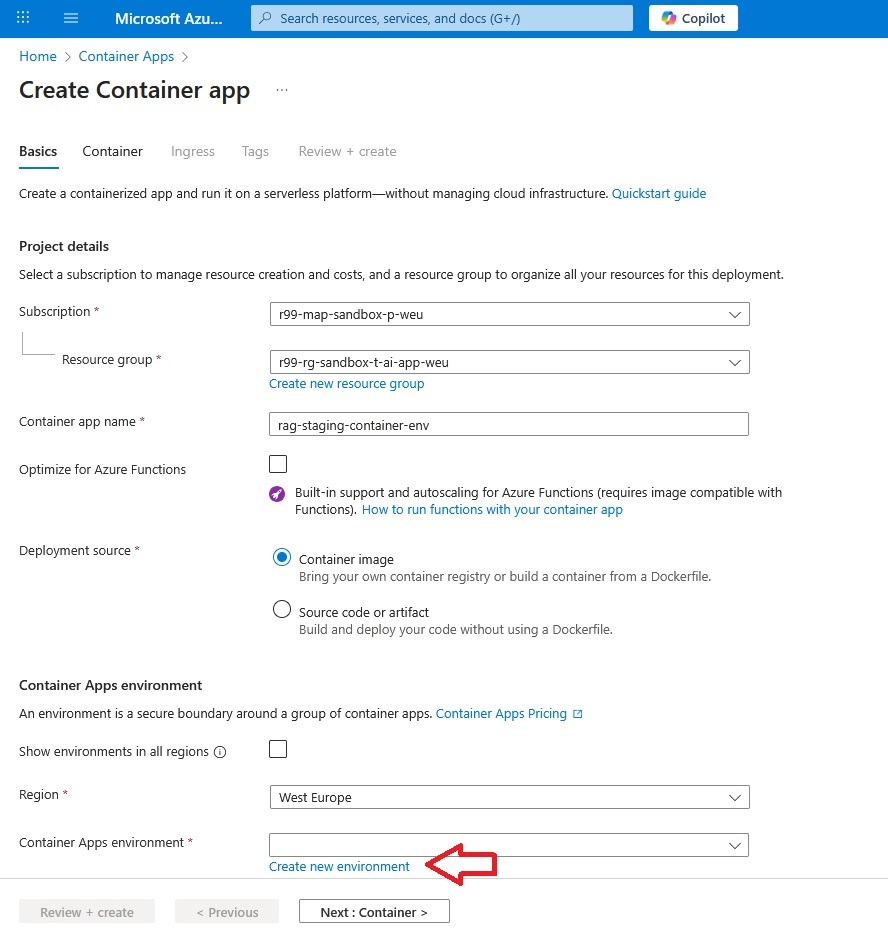
Task: Click the Container app name input field
Action: coord(508,424)
